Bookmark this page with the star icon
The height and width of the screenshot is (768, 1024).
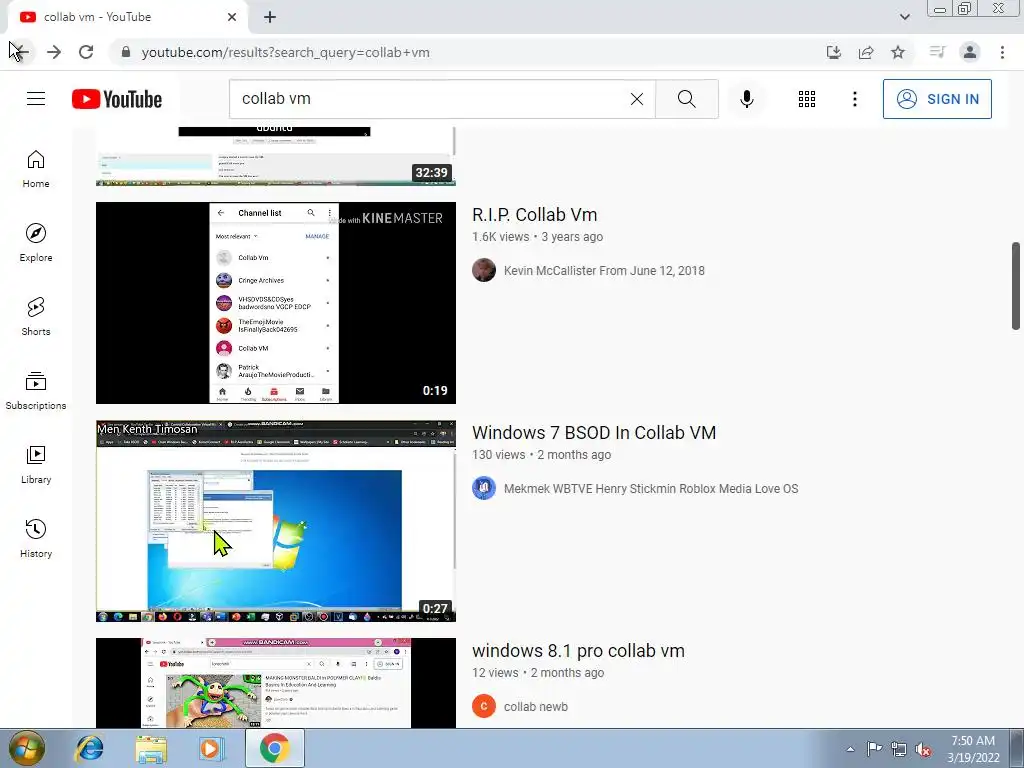coord(898,52)
